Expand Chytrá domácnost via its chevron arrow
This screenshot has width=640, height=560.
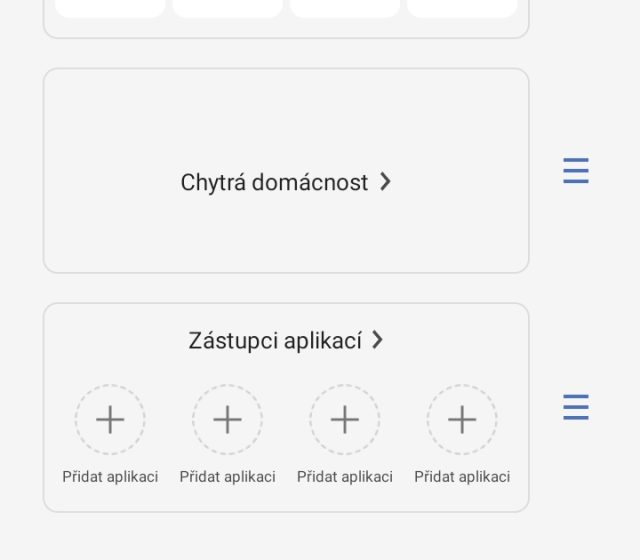(x=386, y=182)
